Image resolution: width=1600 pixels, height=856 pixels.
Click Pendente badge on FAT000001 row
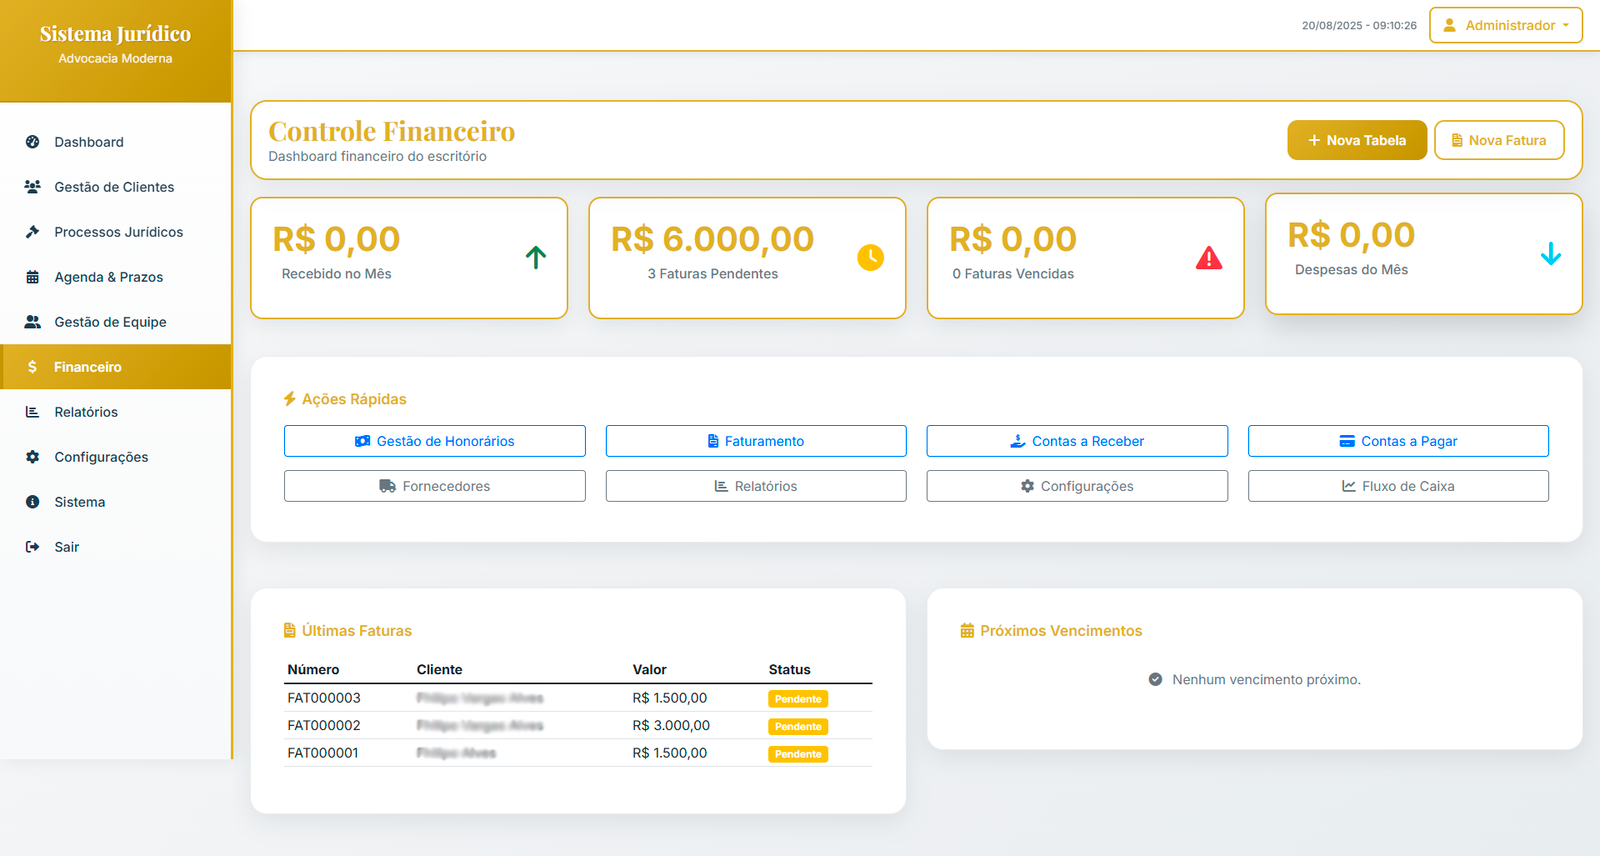(798, 754)
